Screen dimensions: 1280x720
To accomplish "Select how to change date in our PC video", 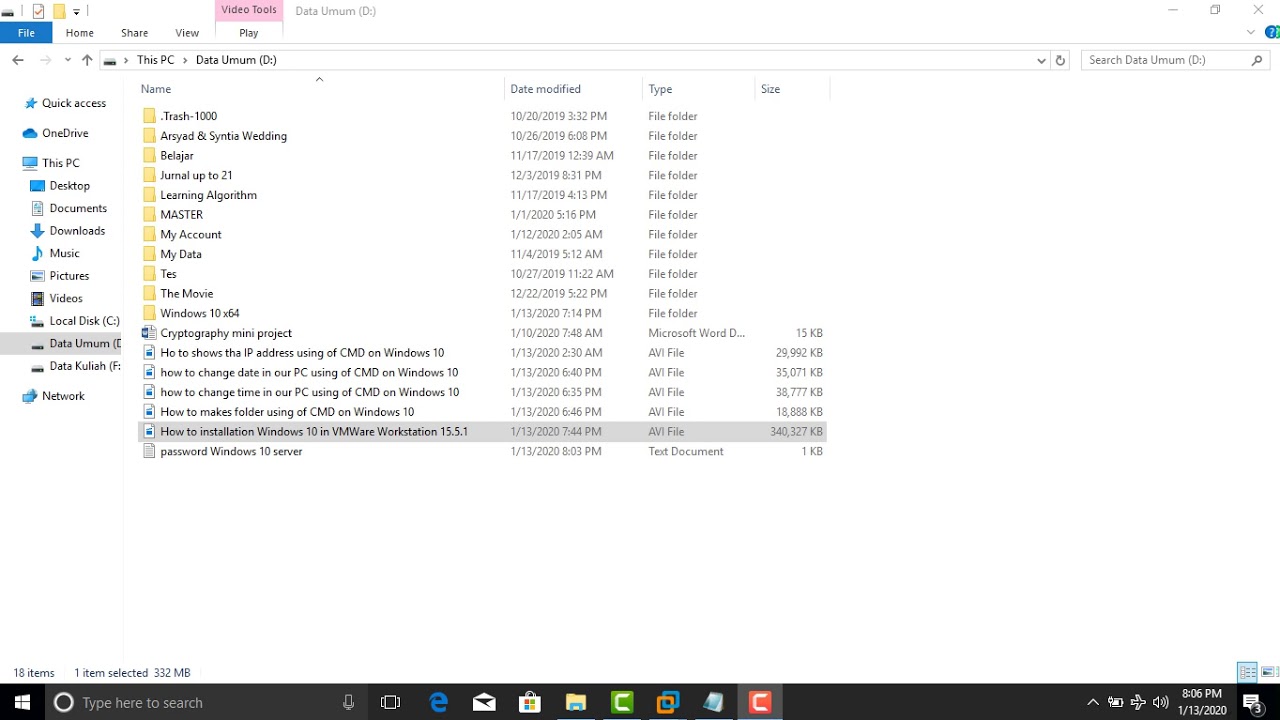I will (309, 372).
